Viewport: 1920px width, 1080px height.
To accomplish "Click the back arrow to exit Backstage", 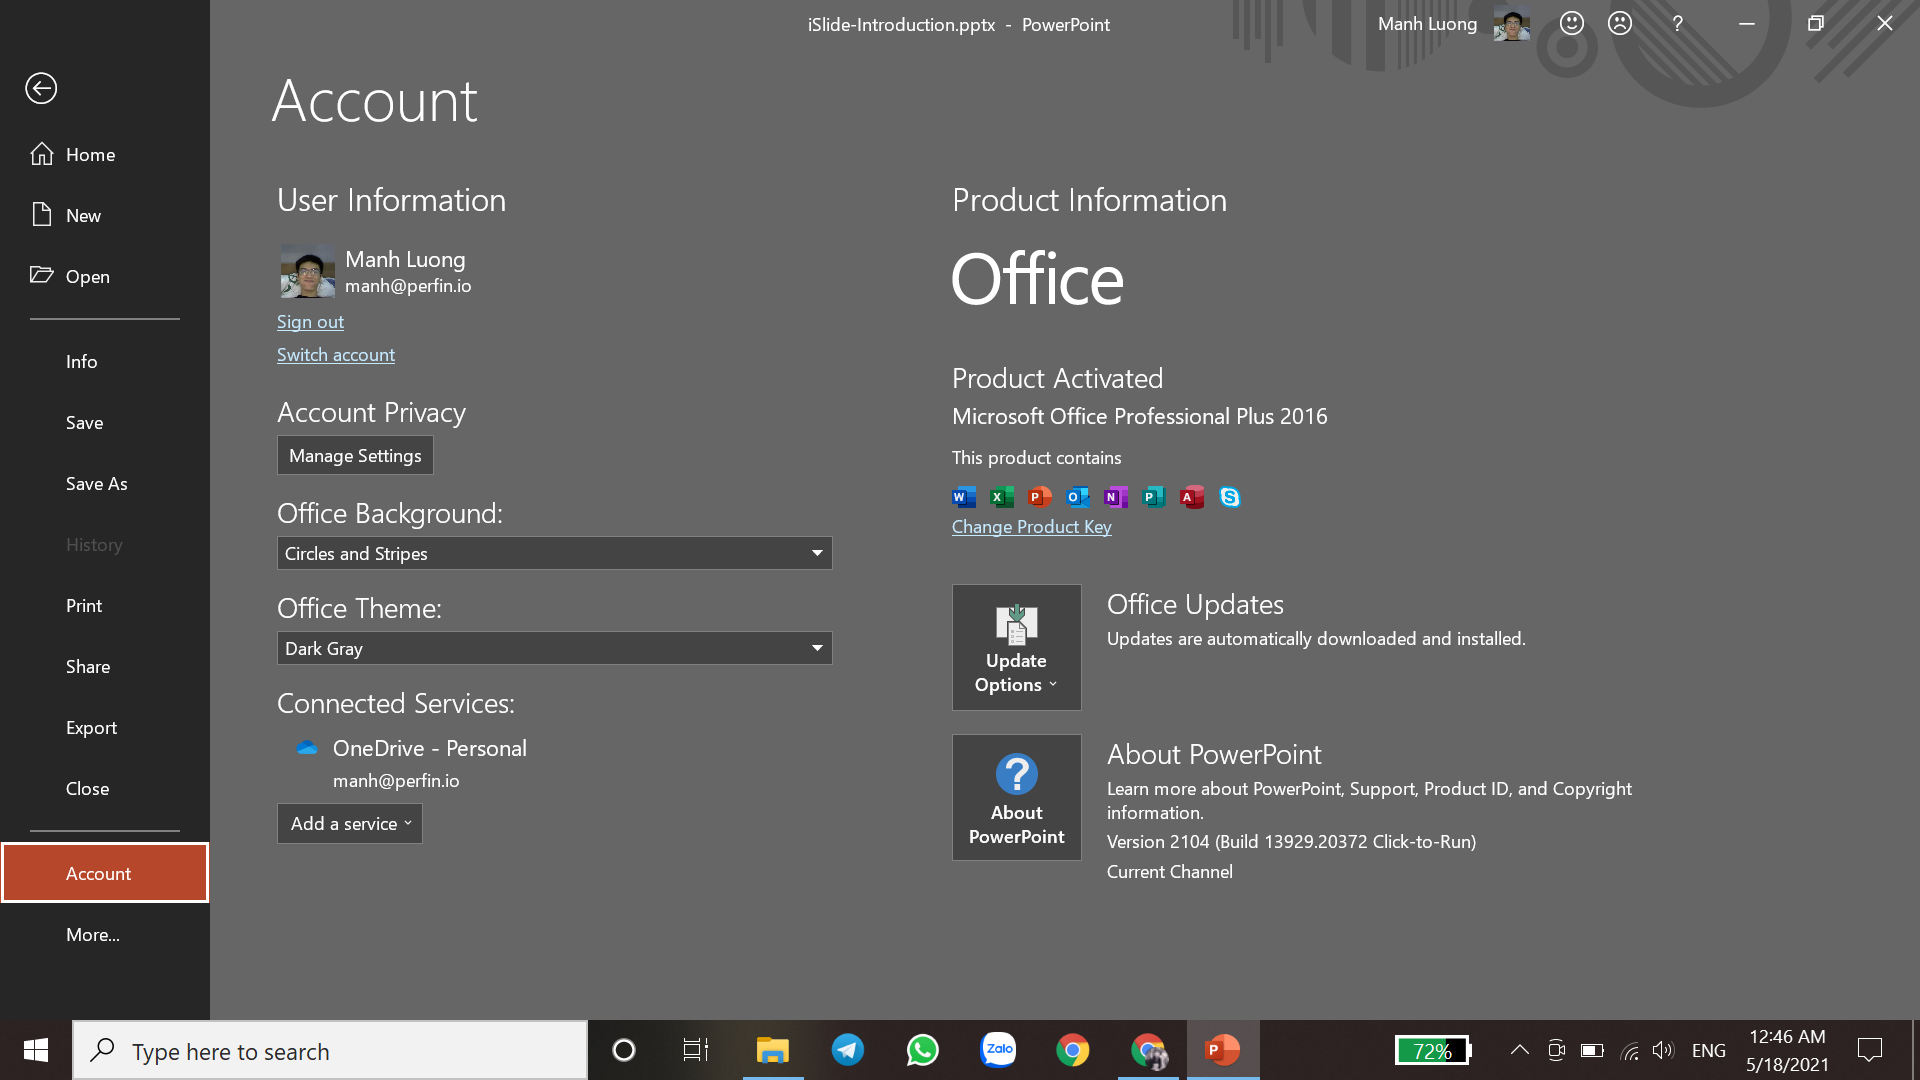I will pos(41,88).
